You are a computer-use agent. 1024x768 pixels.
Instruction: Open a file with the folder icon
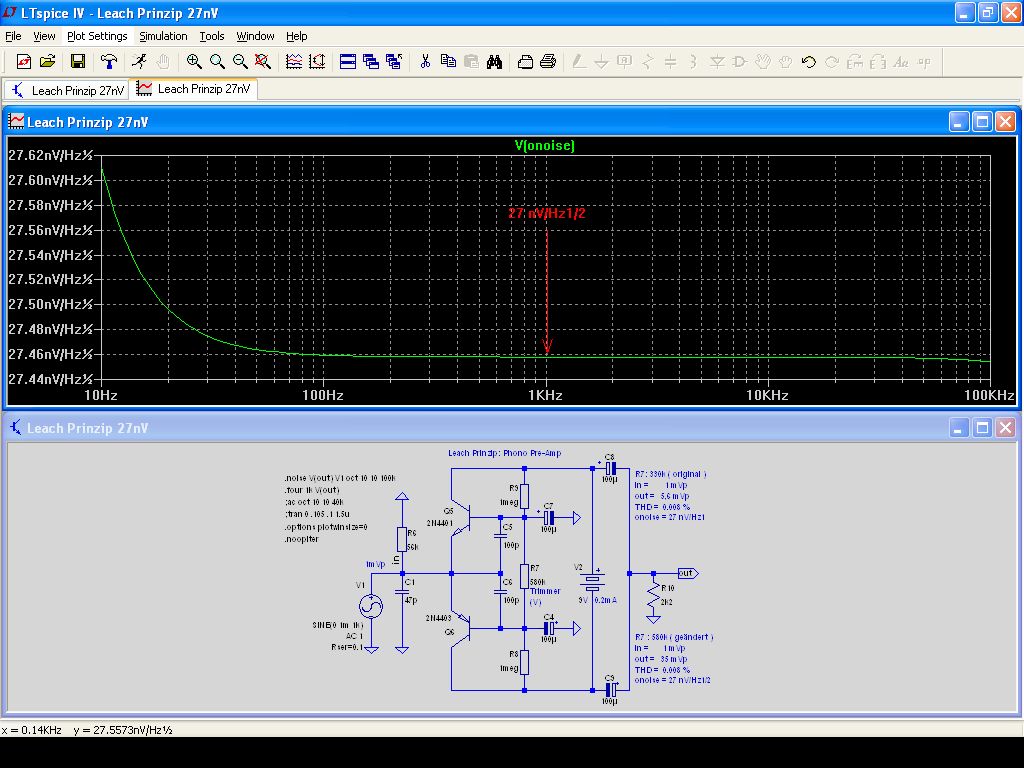pos(47,62)
